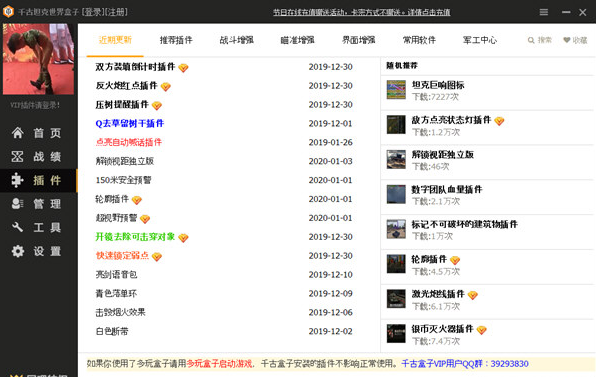Open the 击毁烟火效果 entry

click(120, 312)
